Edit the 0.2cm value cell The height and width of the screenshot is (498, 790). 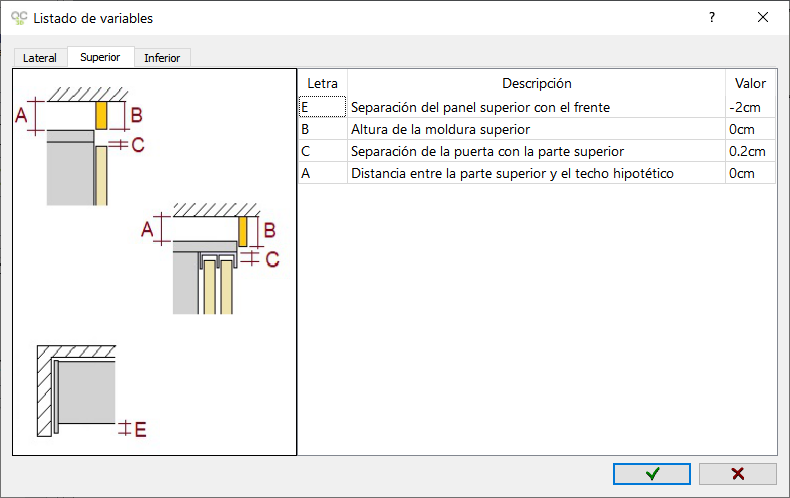(x=750, y=151)
